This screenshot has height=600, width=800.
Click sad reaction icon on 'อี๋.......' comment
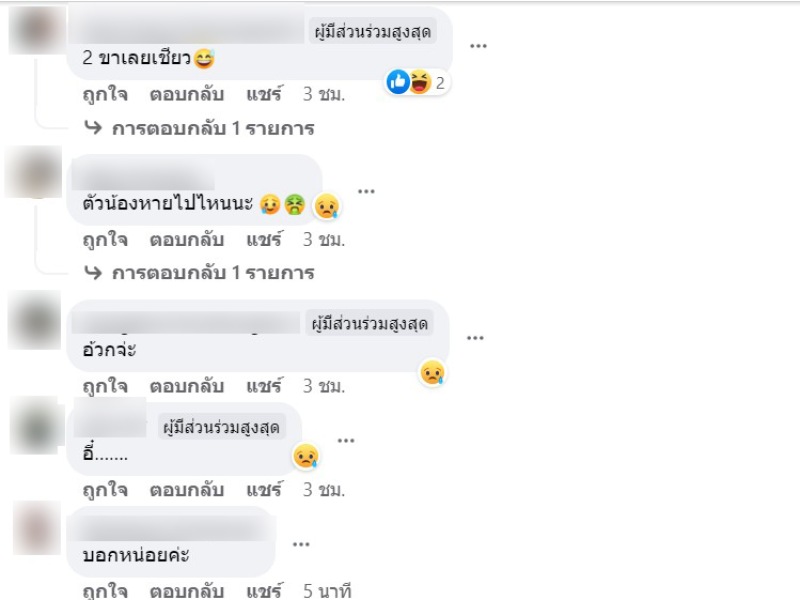[x=306, y=456]
